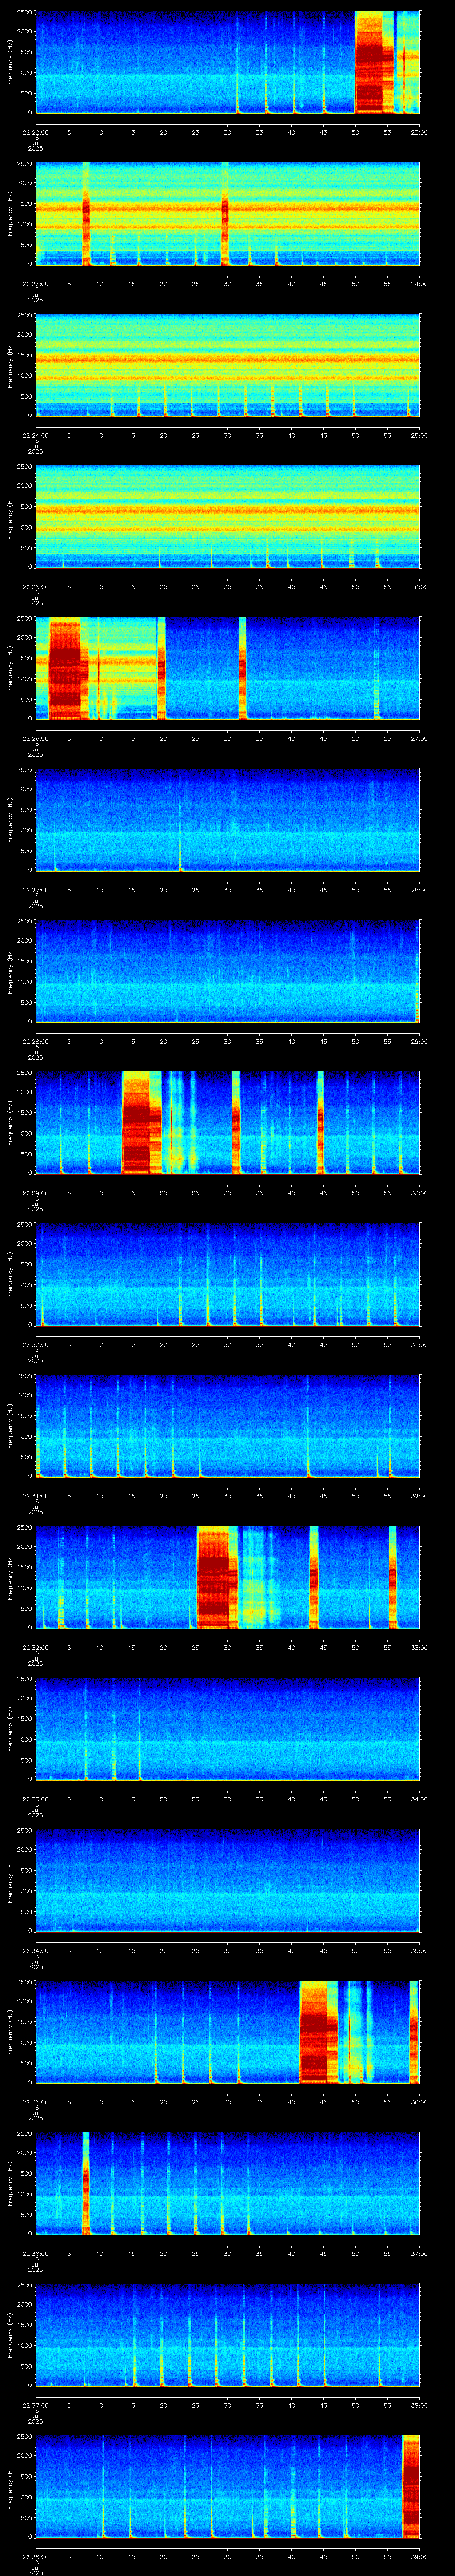Click the 27:00 end time label
Image resolution: width=455 pixels, height=2576 pixels.
[x=419, y=738]
